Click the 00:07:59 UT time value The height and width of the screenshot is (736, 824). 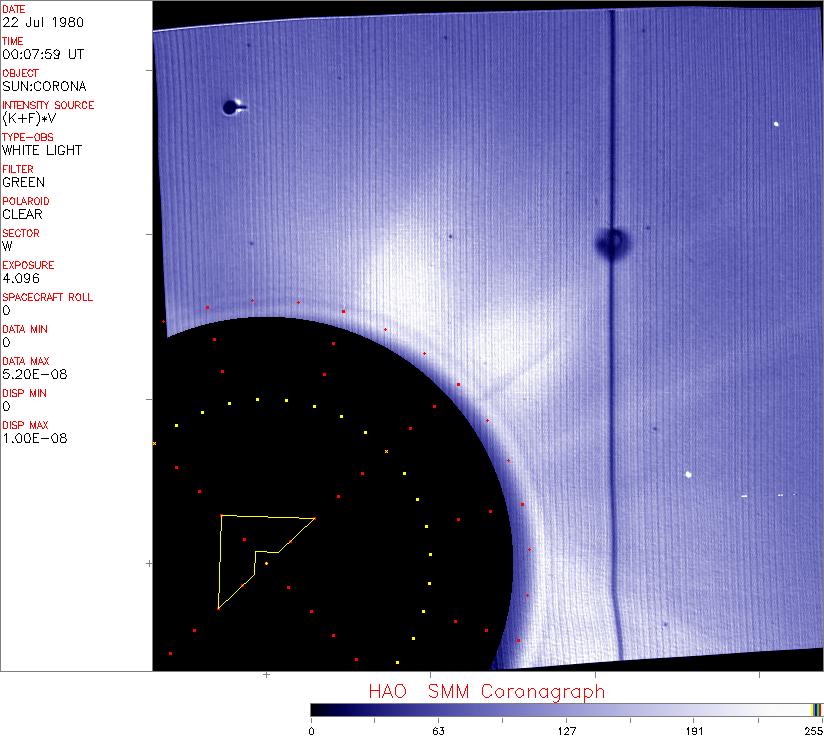coord(42,54)
